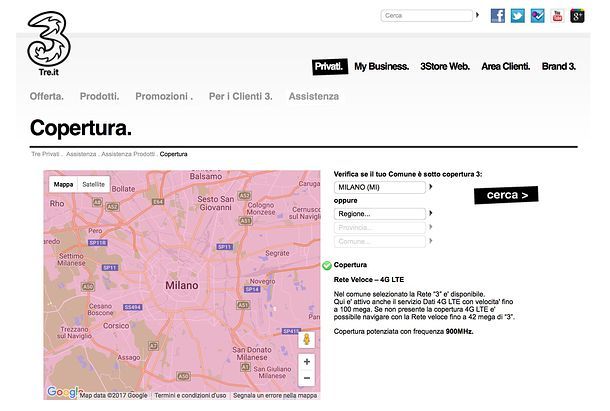Open Brand 3 section

coord(559,67)
